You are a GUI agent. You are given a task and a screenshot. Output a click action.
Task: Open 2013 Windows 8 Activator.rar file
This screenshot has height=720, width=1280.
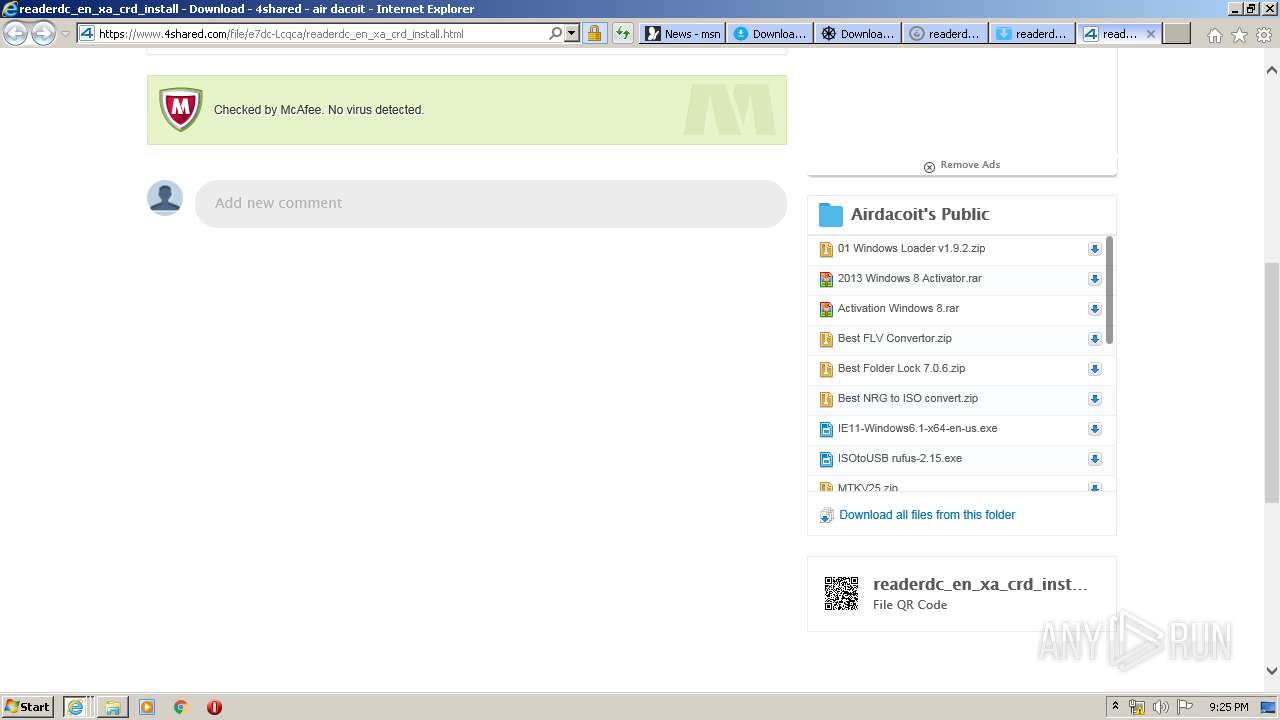(x=910, y=278)
